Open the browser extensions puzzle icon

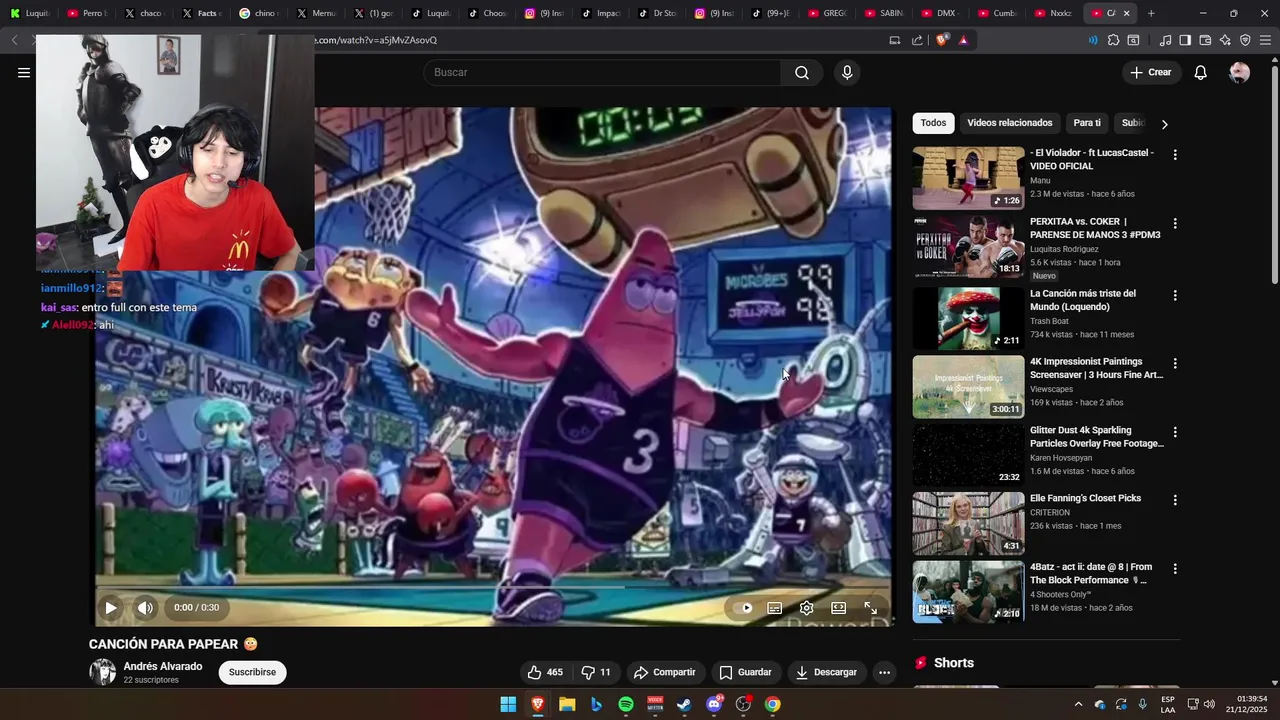tap(1113, 40)
